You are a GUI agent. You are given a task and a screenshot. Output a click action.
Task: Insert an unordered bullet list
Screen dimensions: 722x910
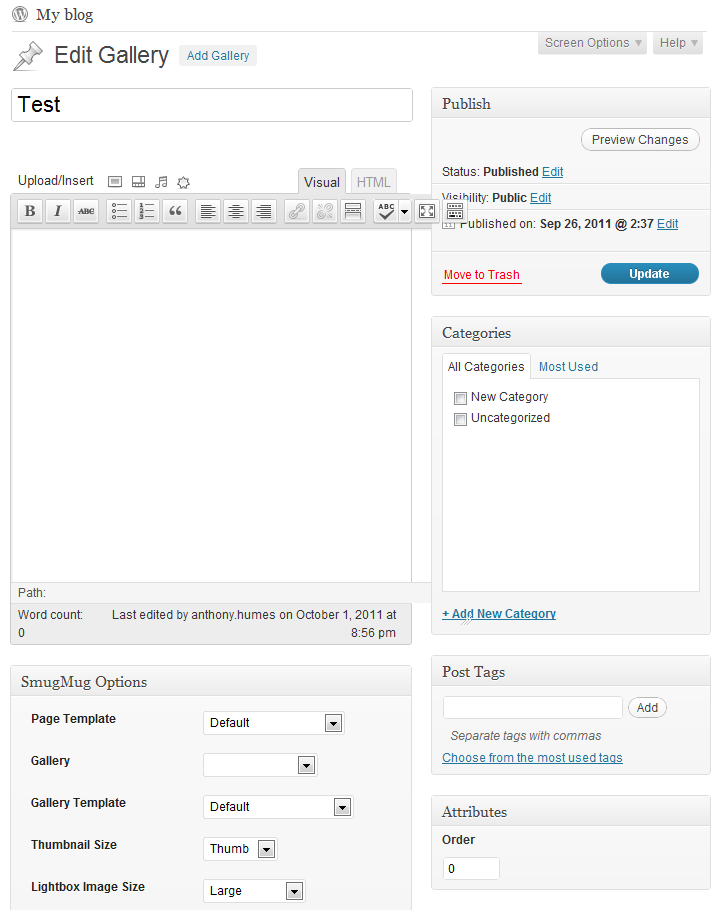coord(119,211)
